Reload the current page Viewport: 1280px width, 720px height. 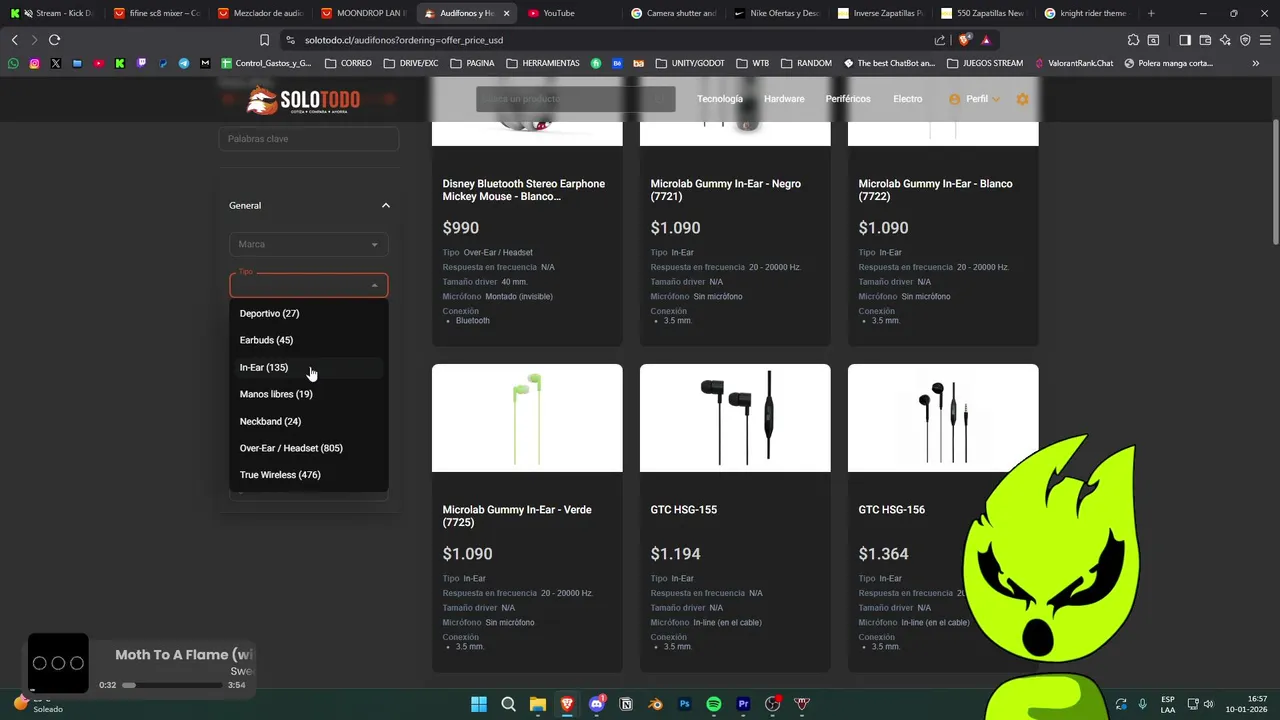pos(54,40)
